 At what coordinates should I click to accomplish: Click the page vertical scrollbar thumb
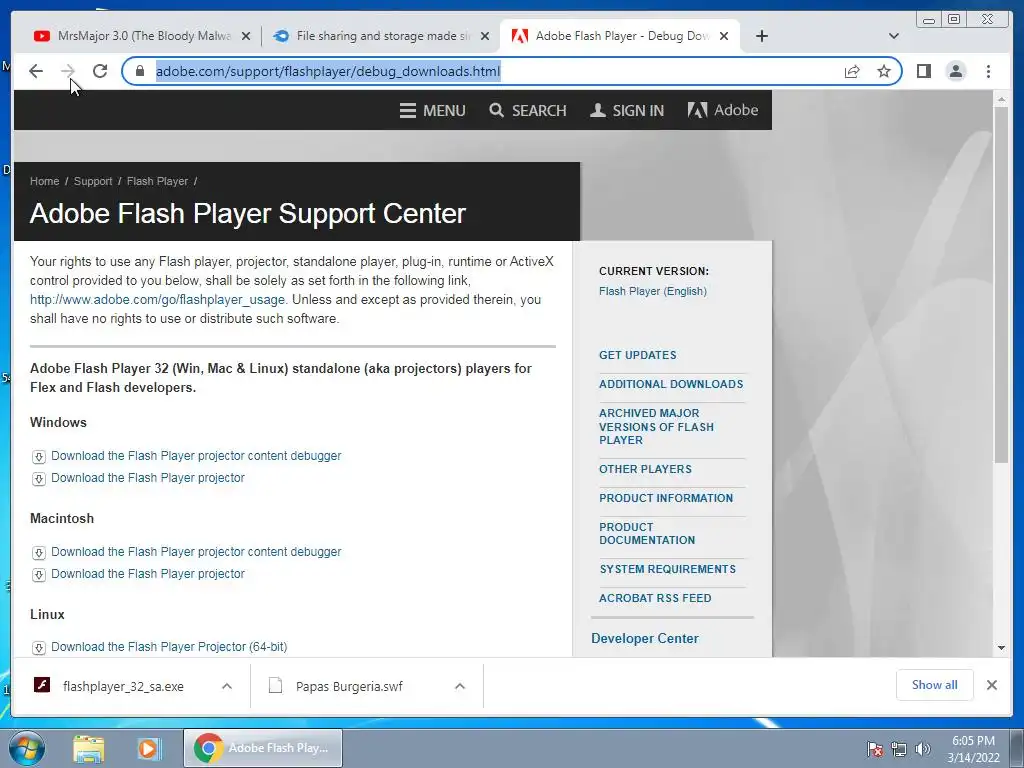point(1001,284)
